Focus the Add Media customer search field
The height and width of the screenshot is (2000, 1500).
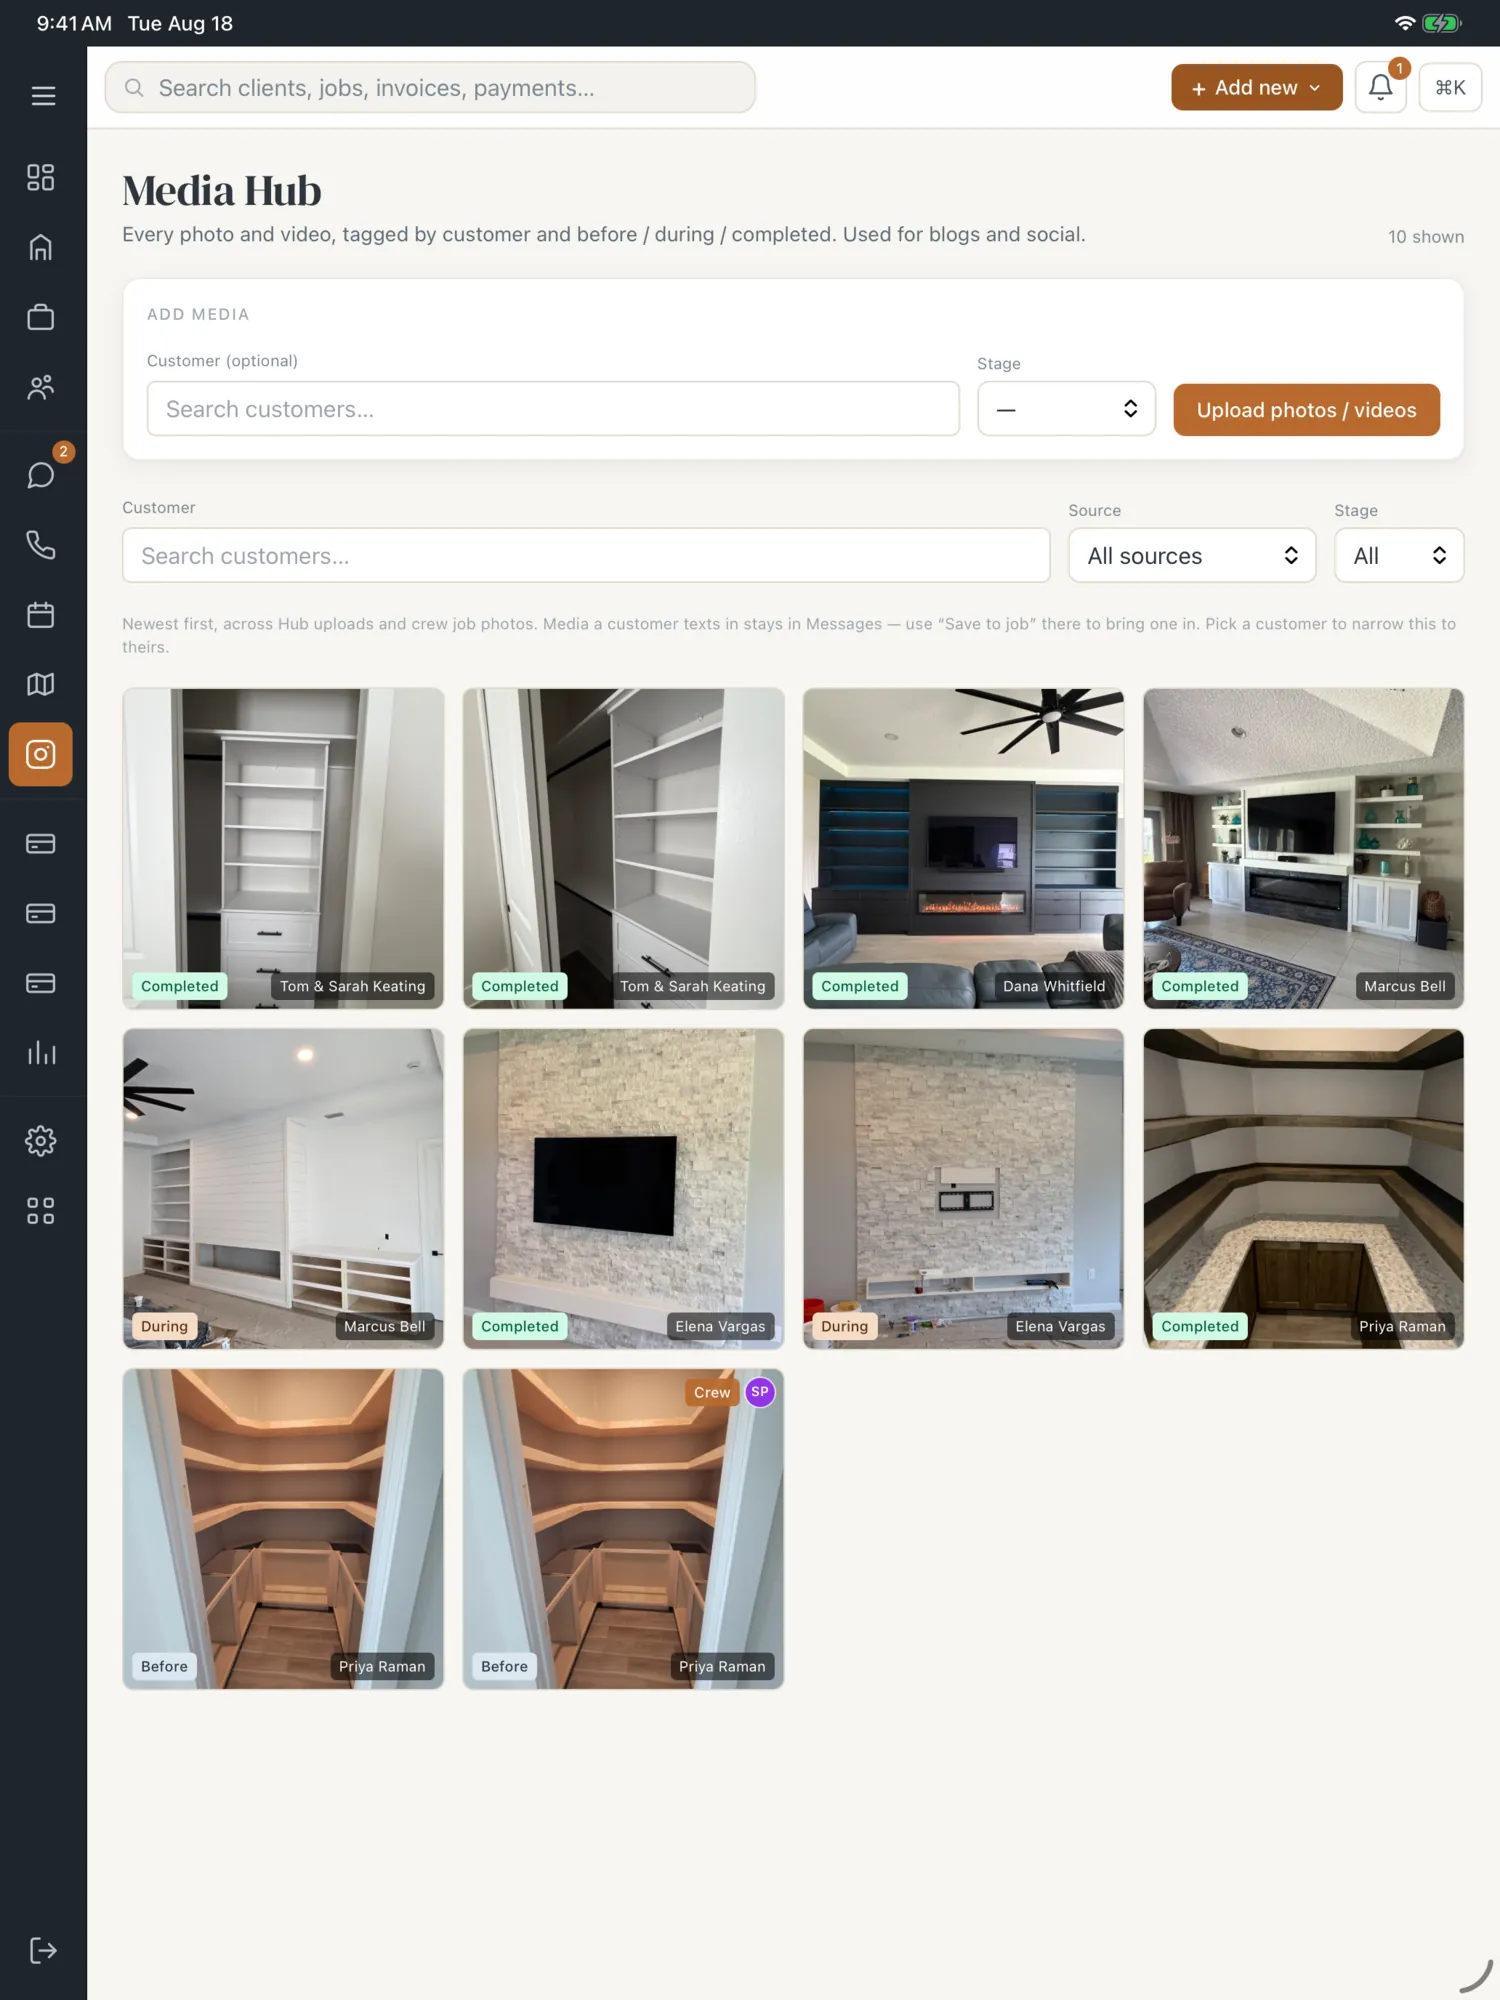[x=553, y=409]
